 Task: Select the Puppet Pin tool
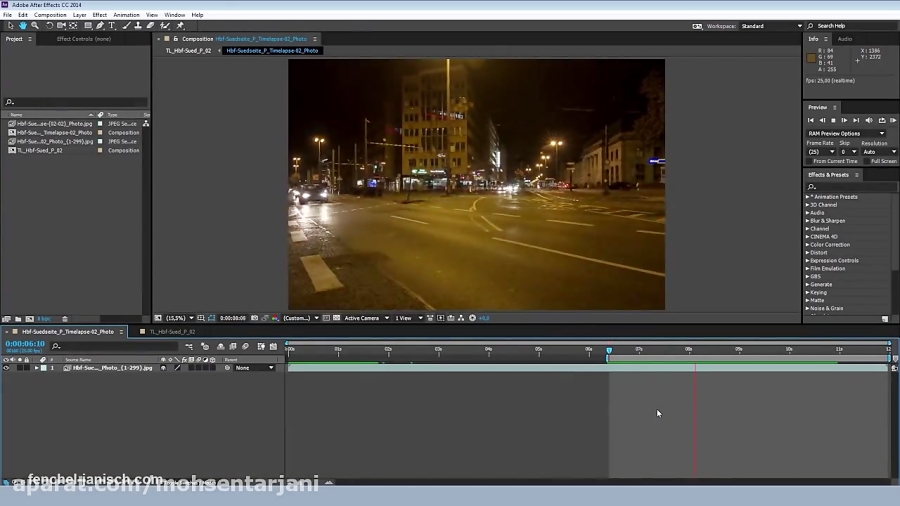click(x=180, y=26)
